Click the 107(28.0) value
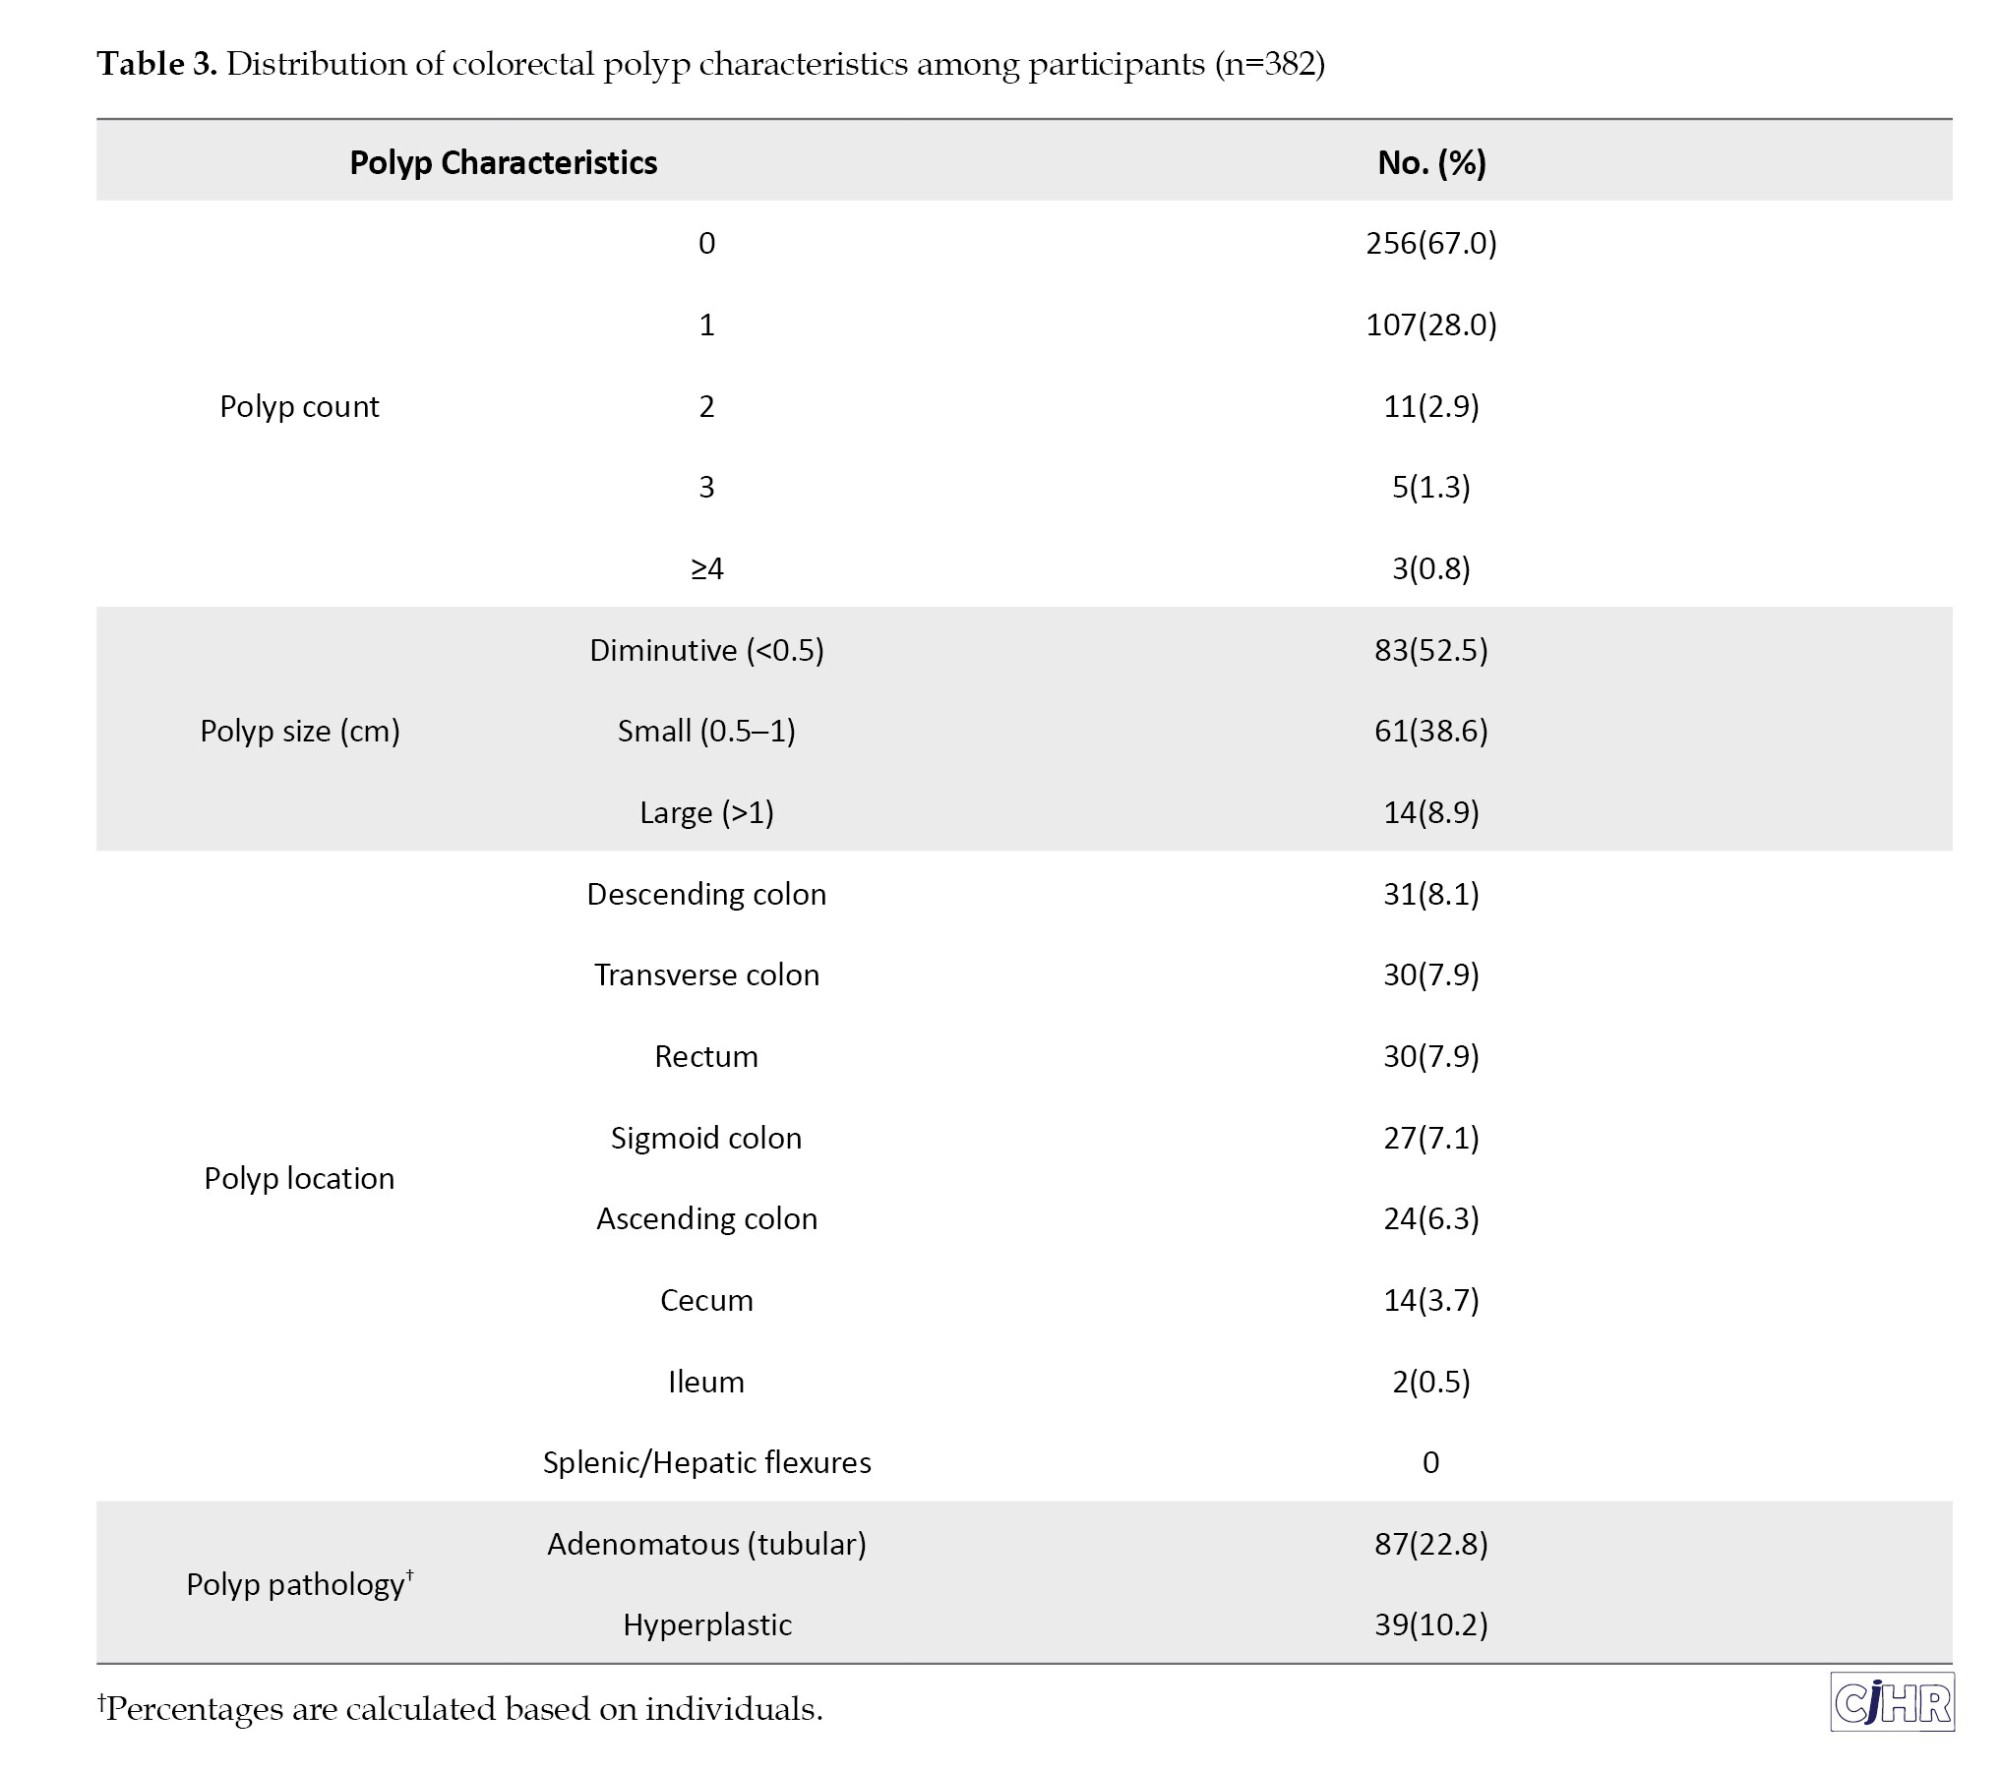The image size is (2000, 1771). tap(1431, 325)
